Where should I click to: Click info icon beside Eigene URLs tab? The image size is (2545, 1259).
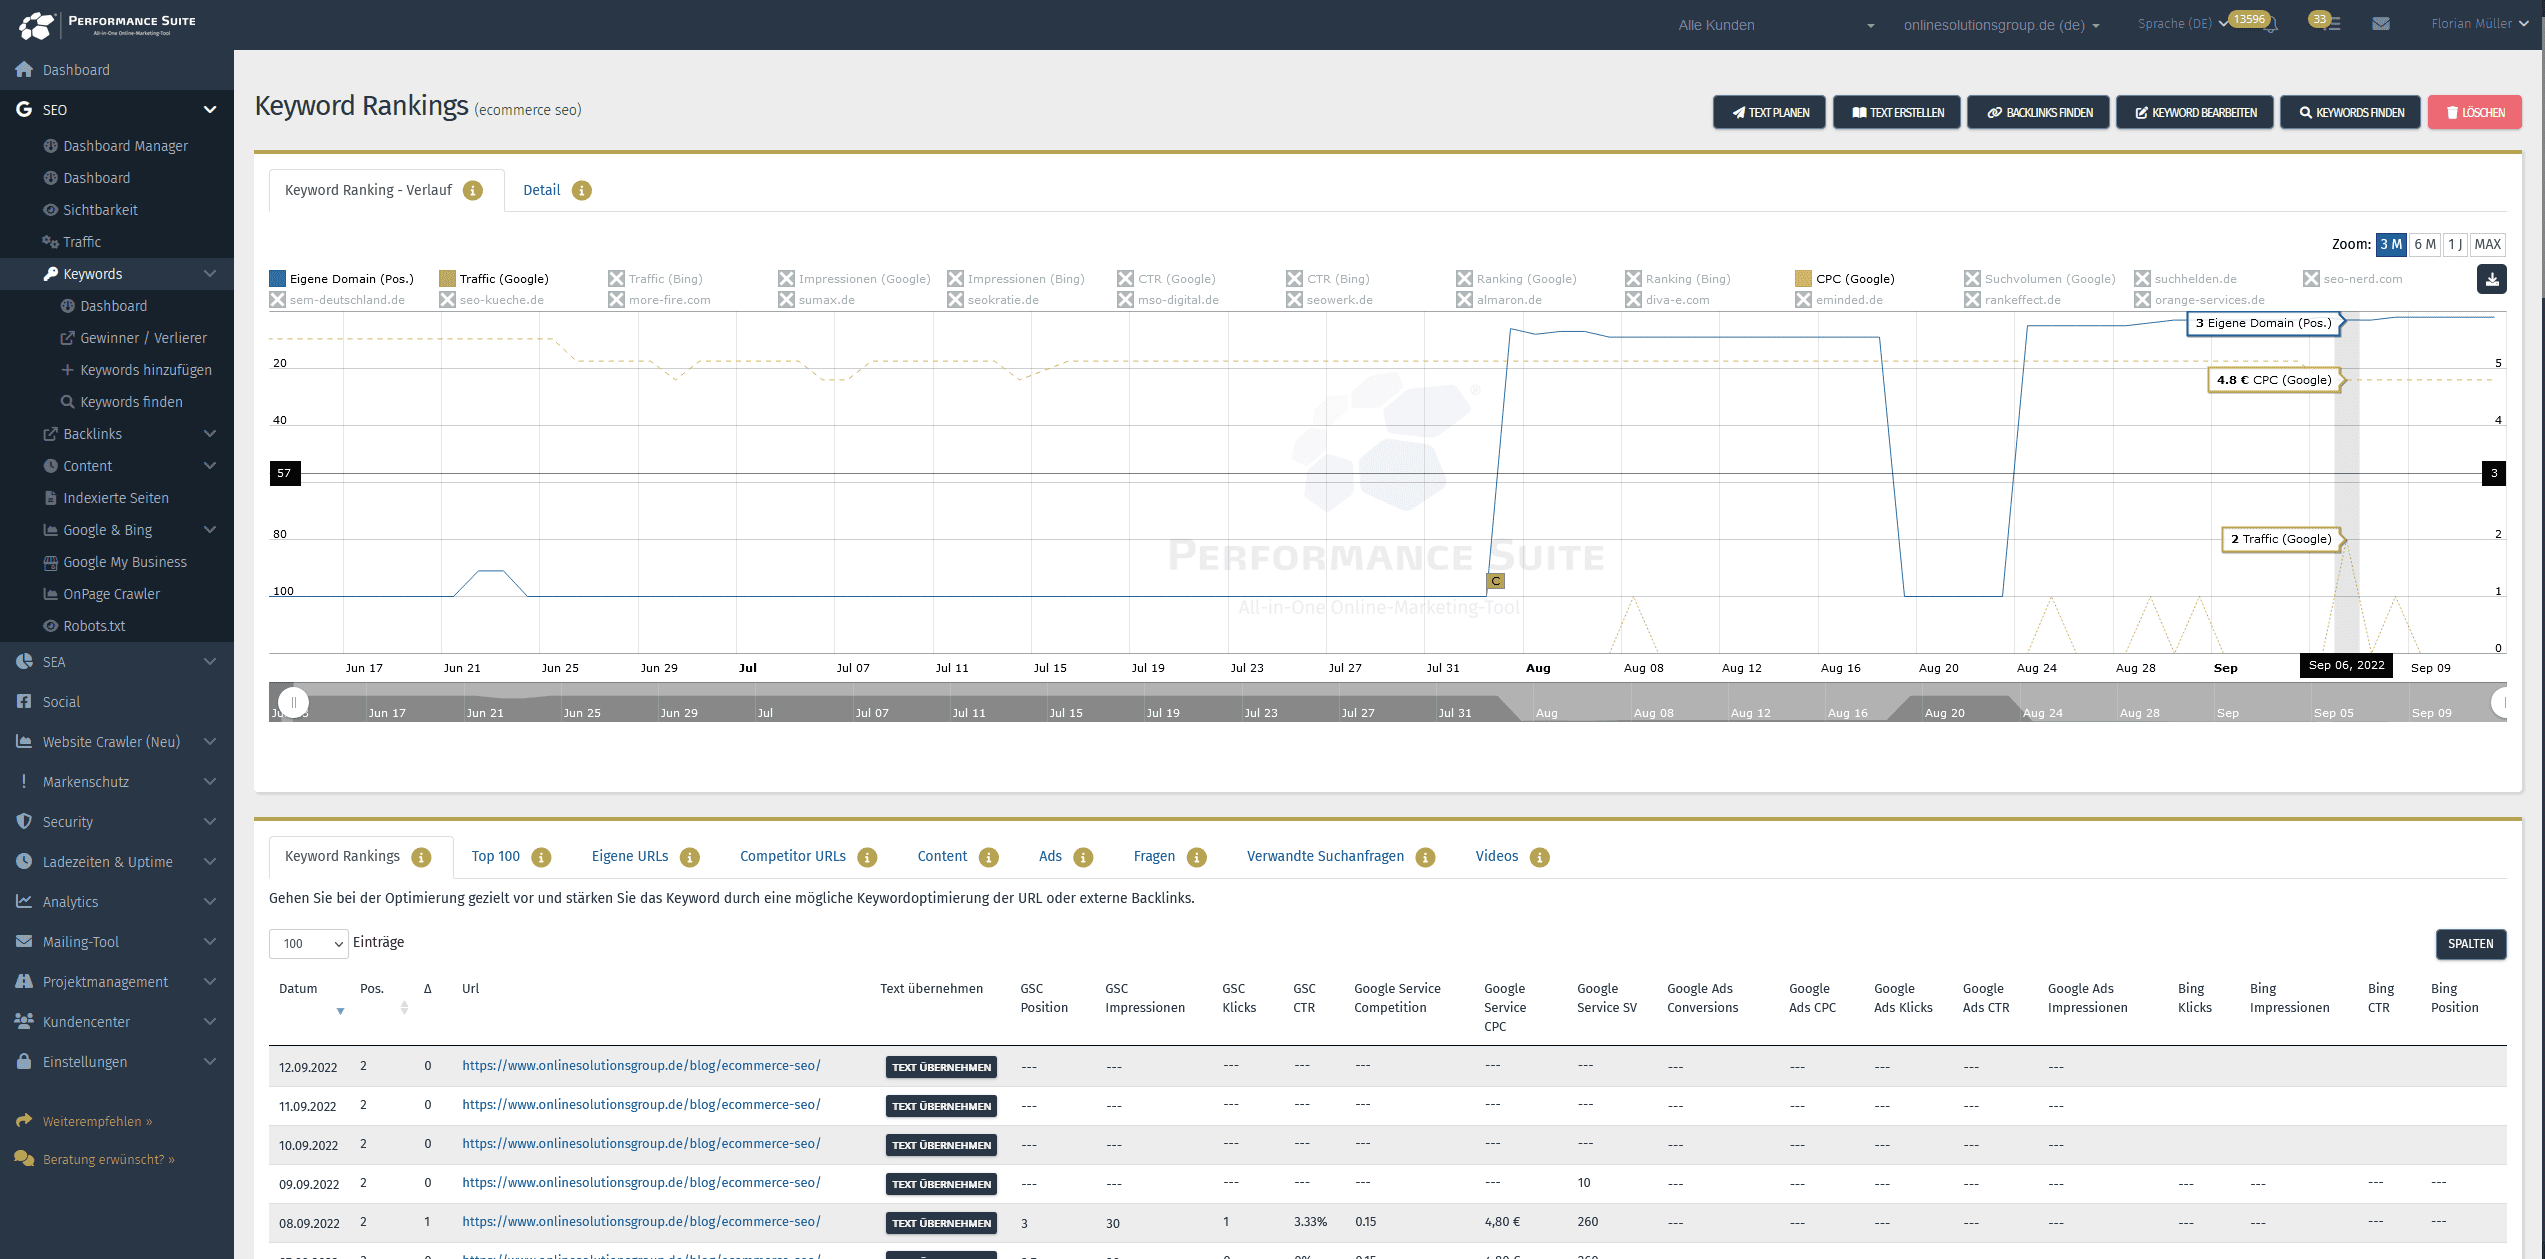690,857
